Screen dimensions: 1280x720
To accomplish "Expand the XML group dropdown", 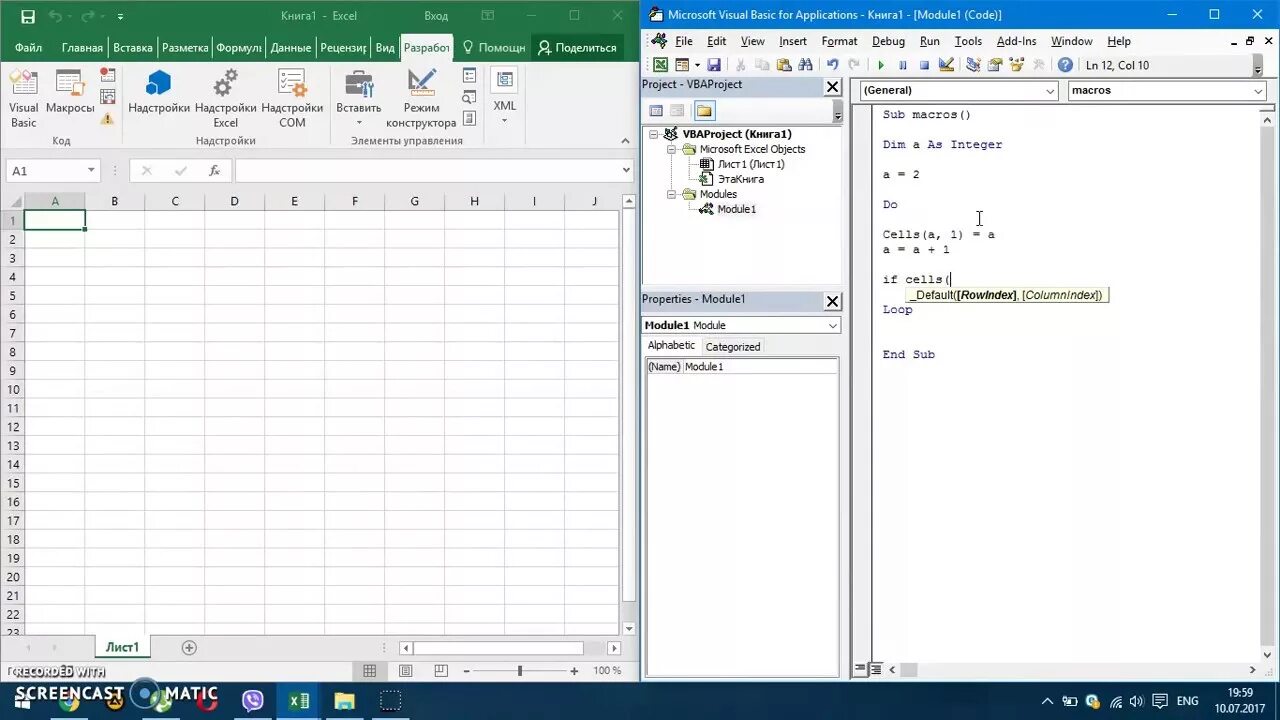I will 504,98.
